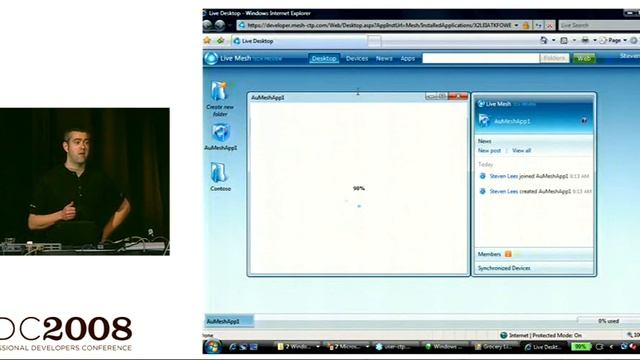Open Internet Explorer quick launch icon
This screenshot has height=360, width=640.
(233, 347)
